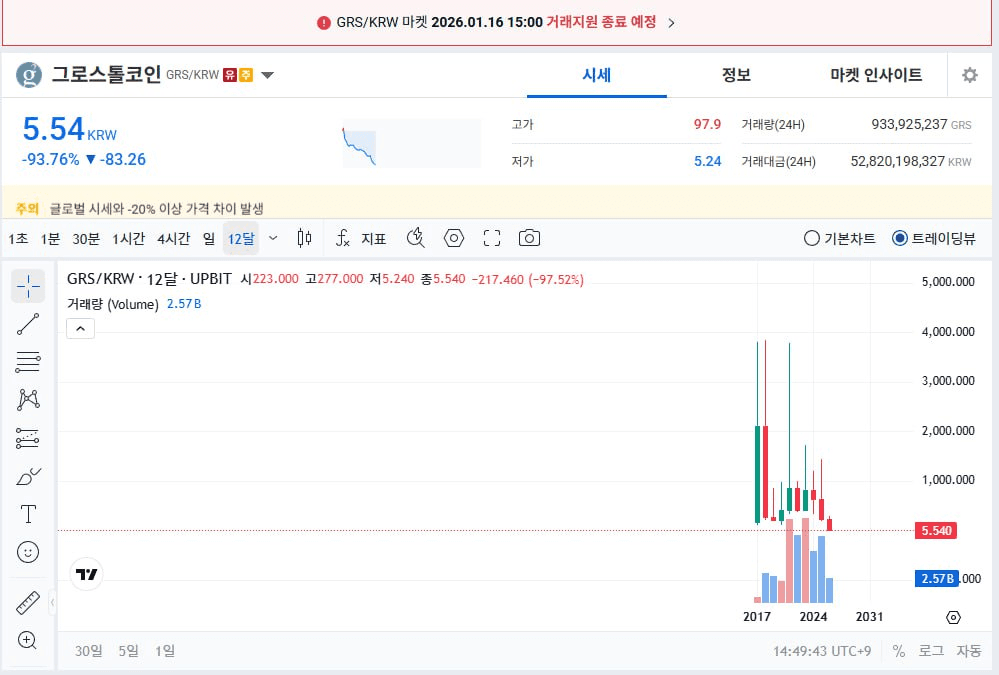Select the 4시간 interval button

(x=173, y=238)
